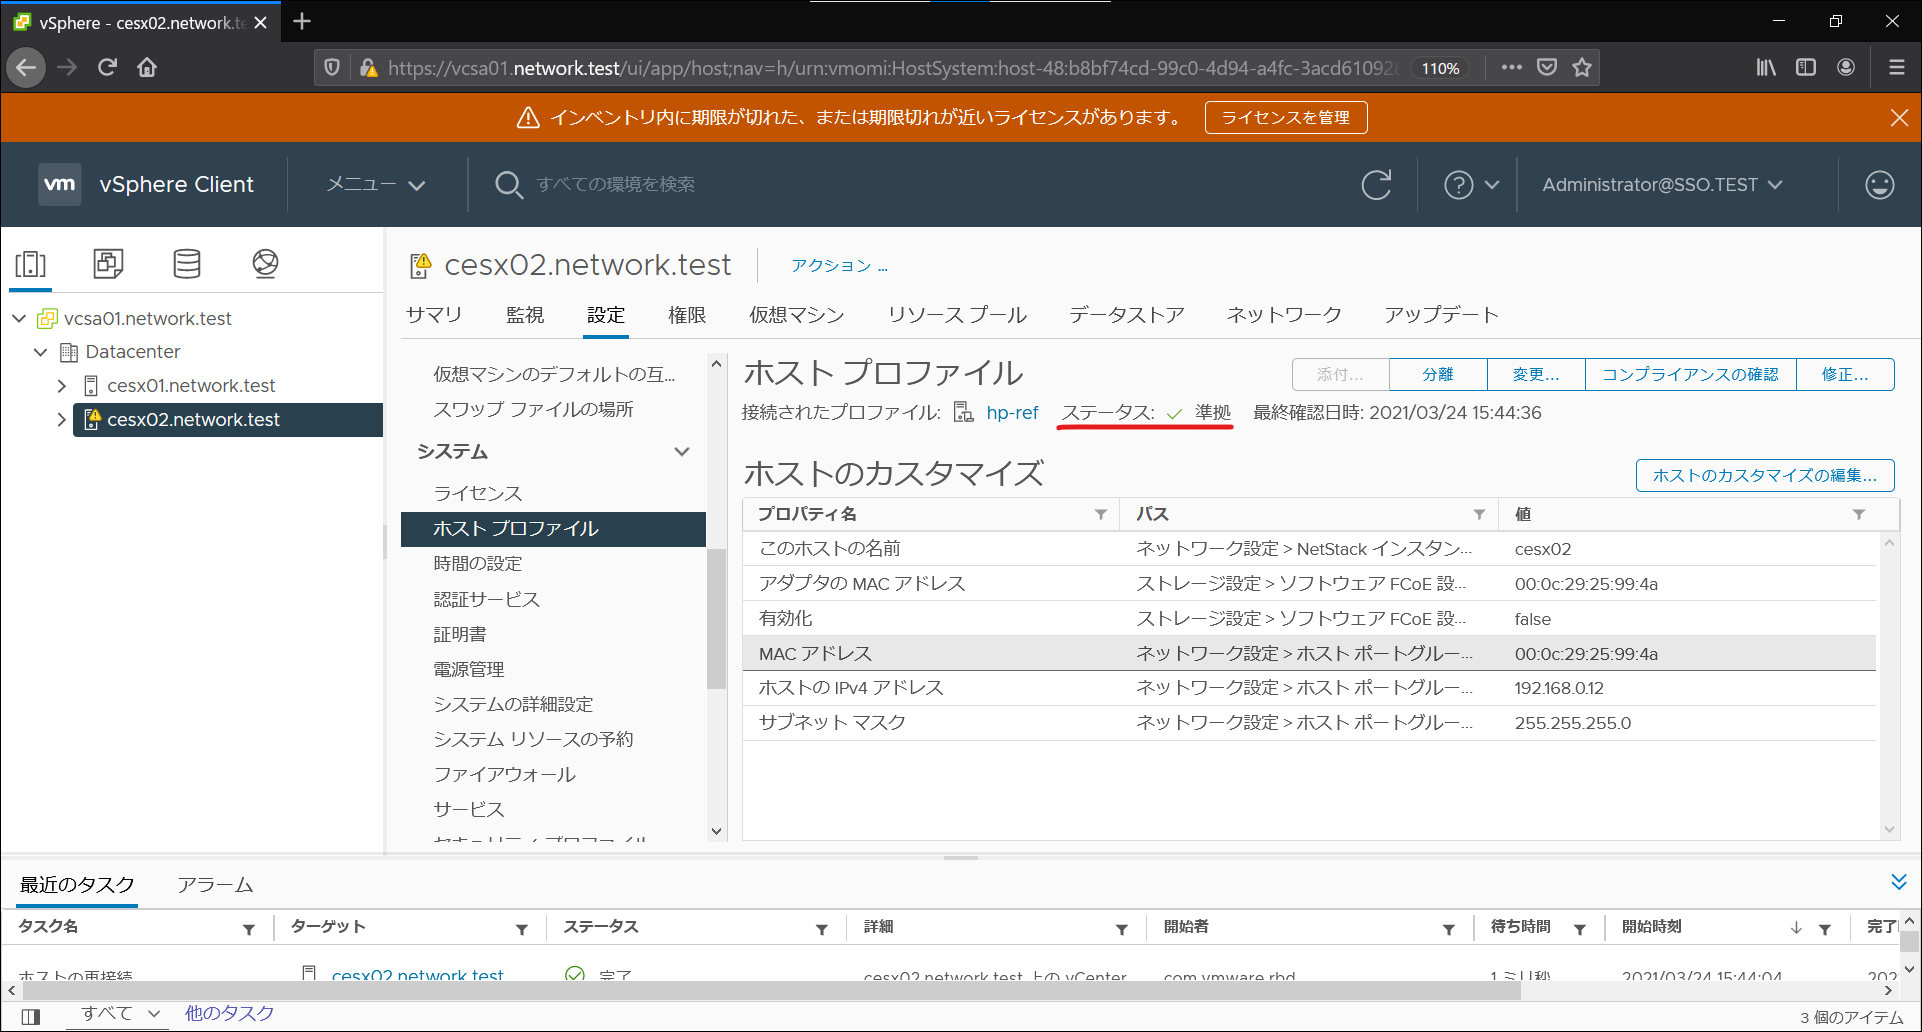Click the コンプライアンスの確認 button

[1691, 375]
